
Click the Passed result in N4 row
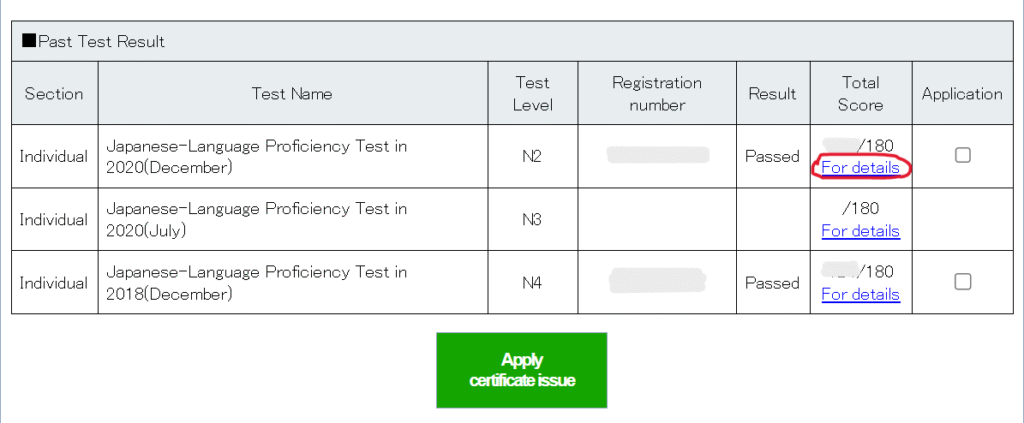[x=773, y=283]
